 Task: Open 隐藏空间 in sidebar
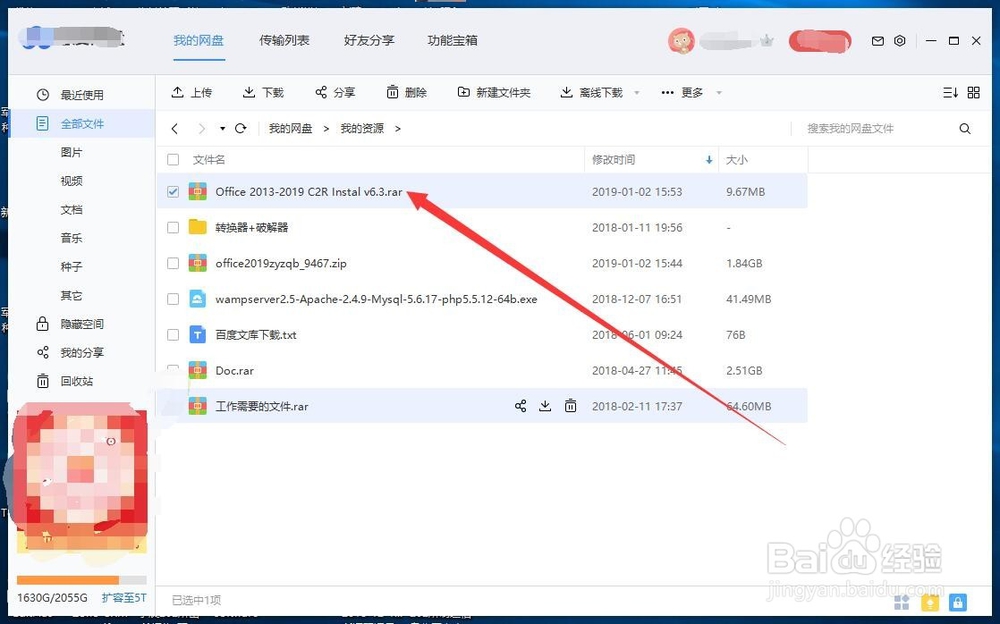point(82,324)
